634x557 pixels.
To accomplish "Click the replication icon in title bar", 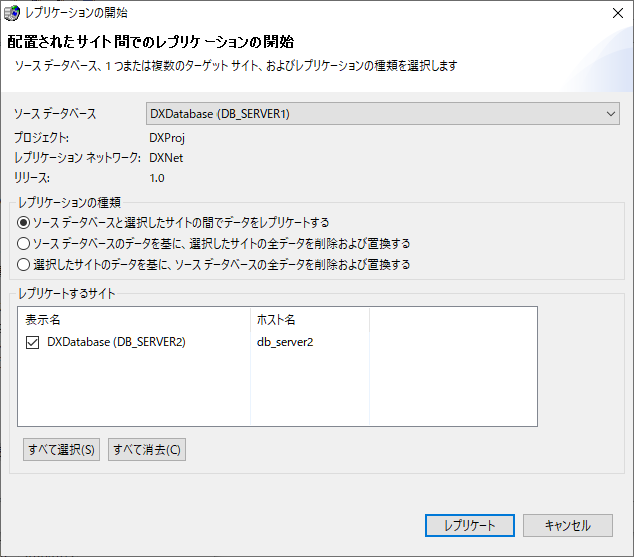I will [x=11, y=13].
